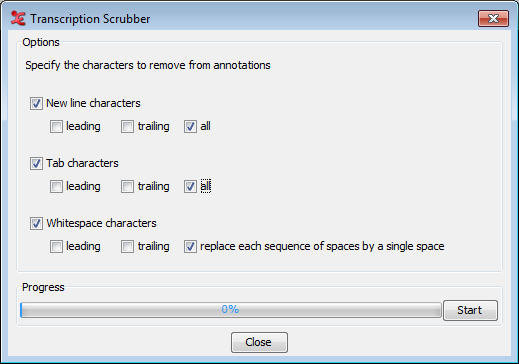Screen dimensions: 519x364
Task: Tick leading under Whitespace characters
Action: coord(56,246)
